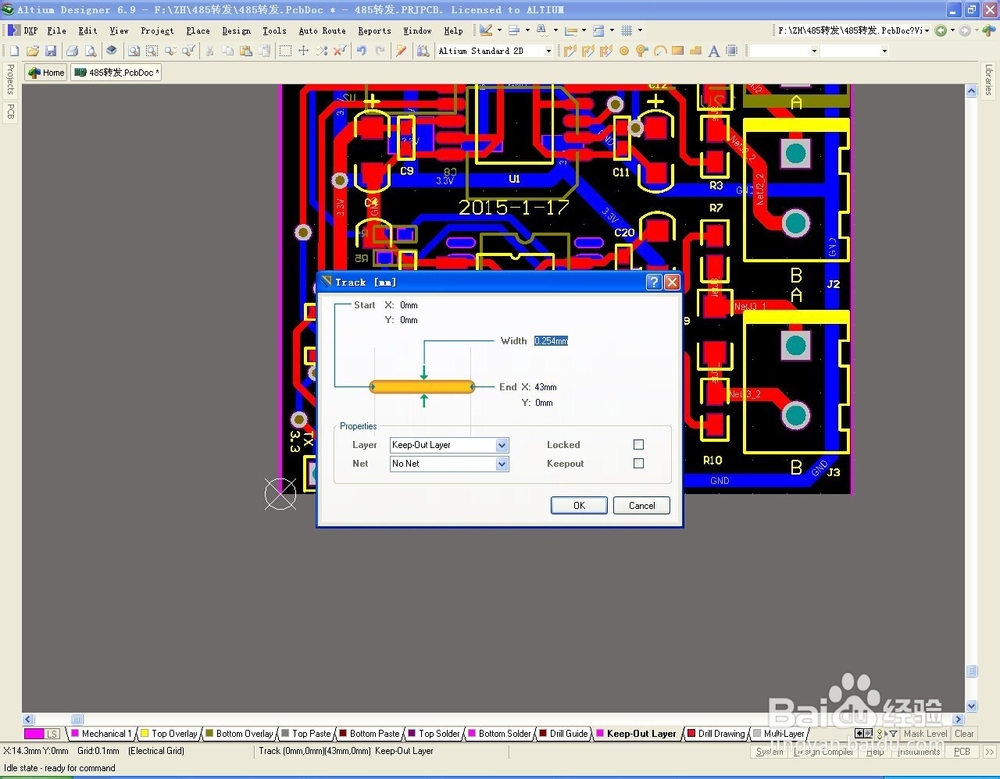The height and width of the screenshot is (779, 1000).
Task: Click the track Width value field
Action: pos(551,341)
